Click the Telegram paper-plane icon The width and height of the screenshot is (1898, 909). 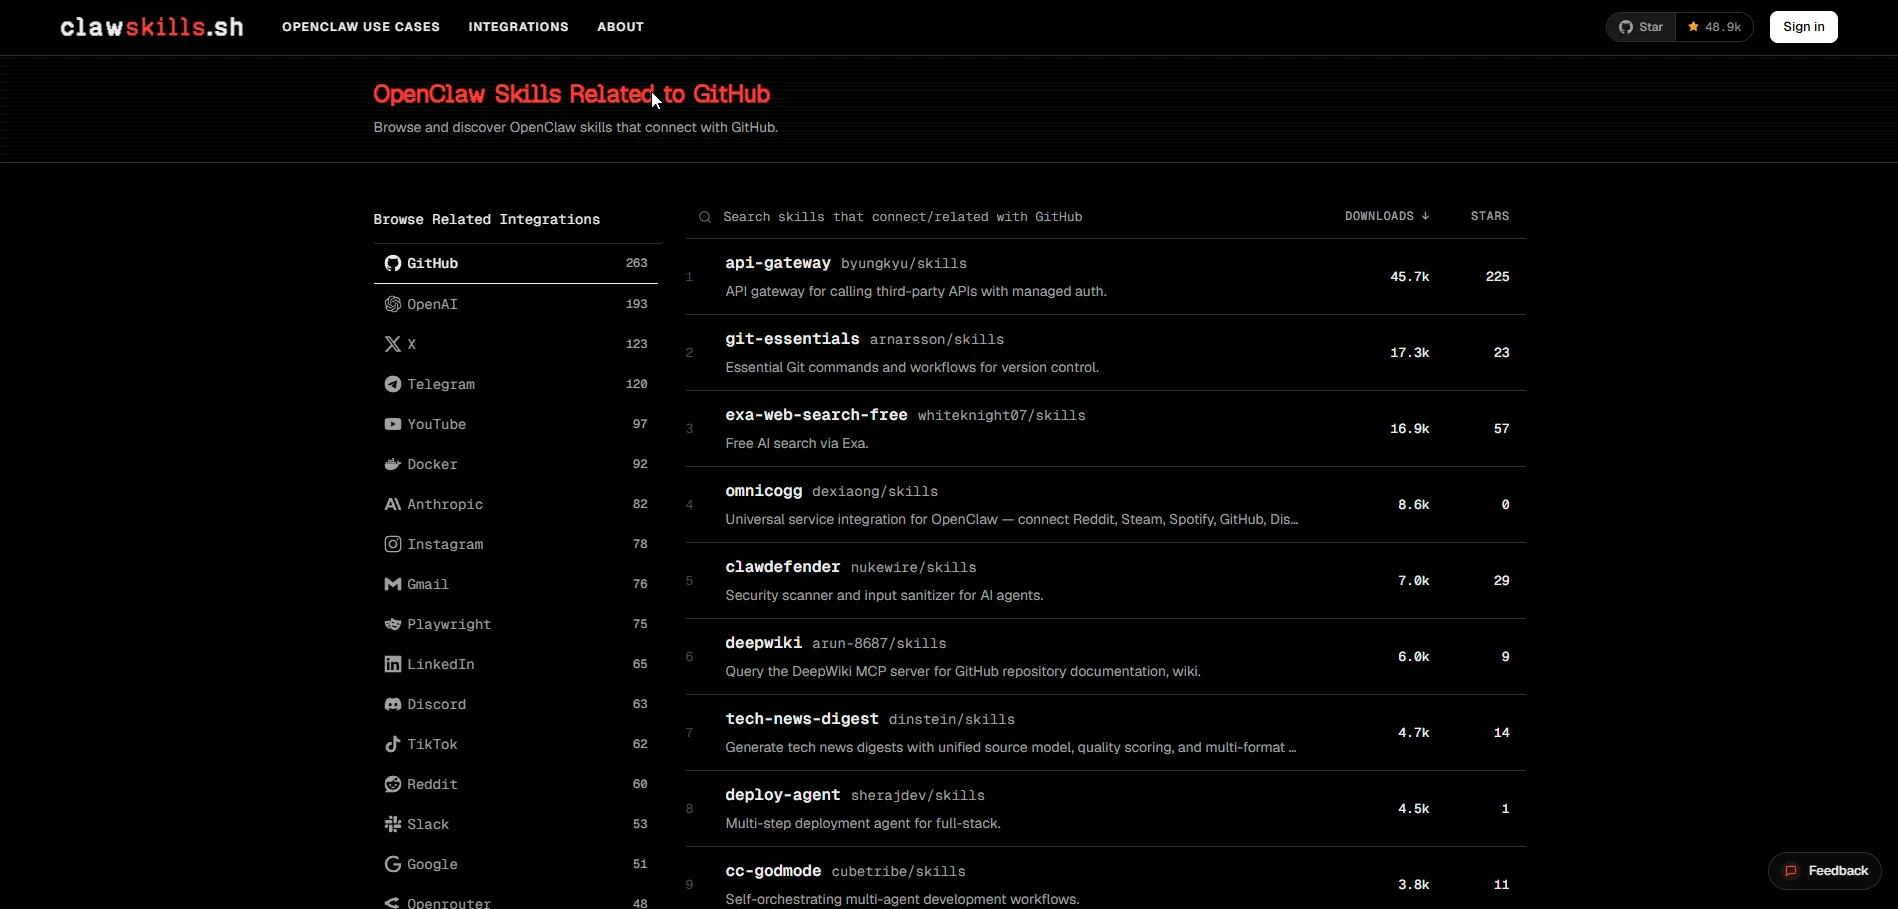coord(393,384)
